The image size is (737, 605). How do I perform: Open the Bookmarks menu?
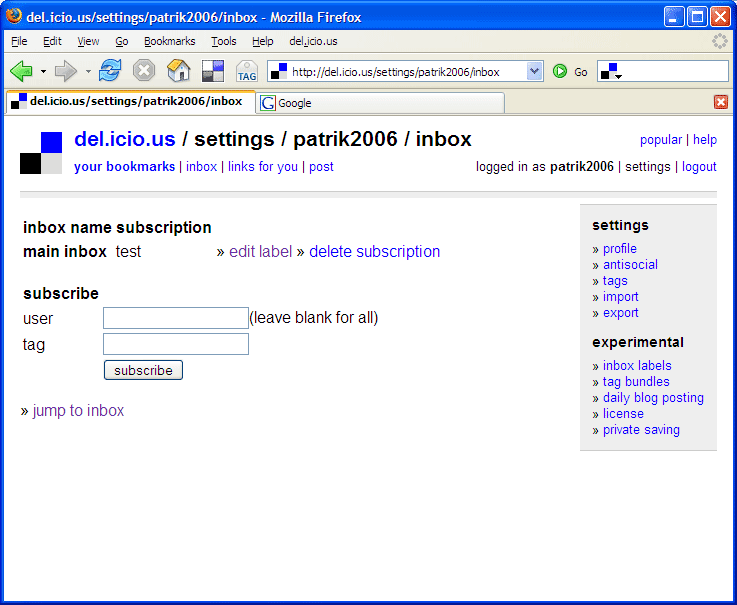[170, 41]
